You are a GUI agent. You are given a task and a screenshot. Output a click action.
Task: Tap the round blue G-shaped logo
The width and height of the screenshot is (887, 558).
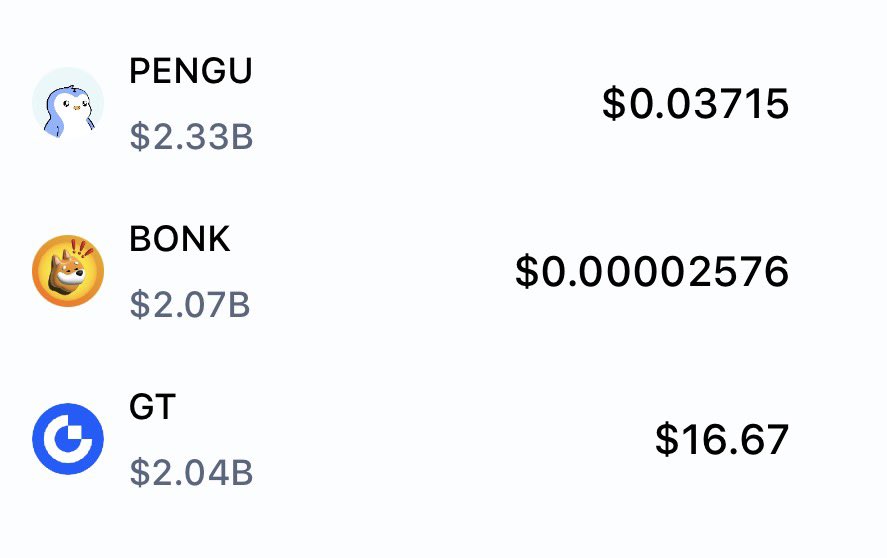click(68, 439)
